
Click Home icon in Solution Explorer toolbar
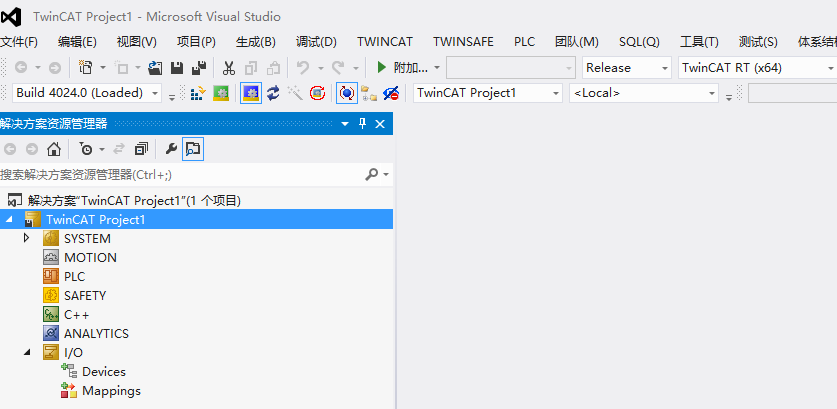tap(54, 149)
